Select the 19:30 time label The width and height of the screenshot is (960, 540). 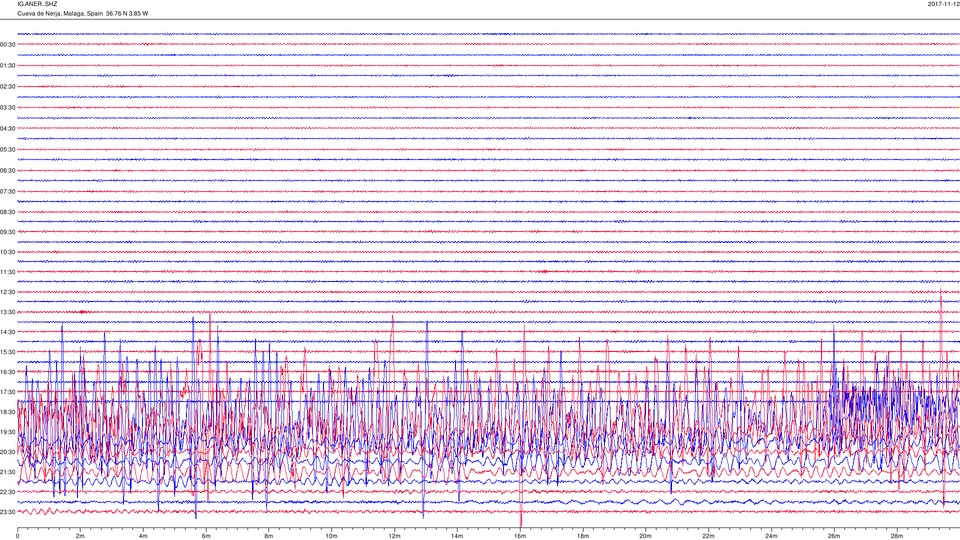point(8,432)
